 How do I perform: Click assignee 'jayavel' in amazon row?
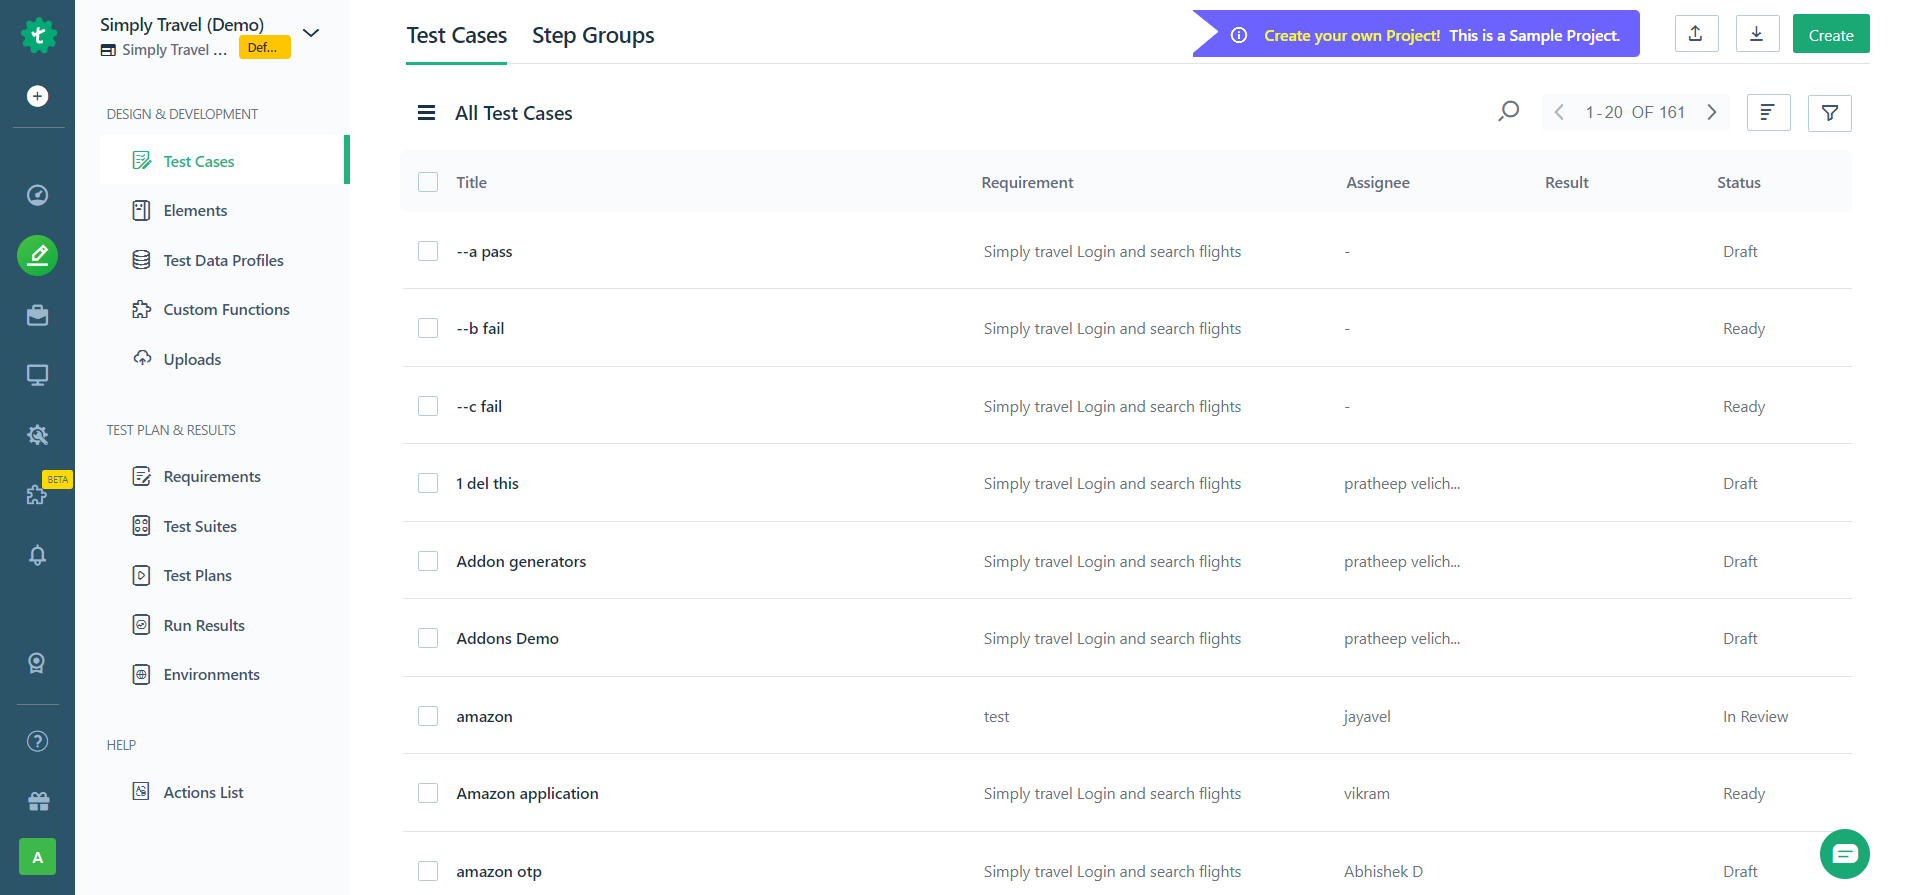(1367, 716)
